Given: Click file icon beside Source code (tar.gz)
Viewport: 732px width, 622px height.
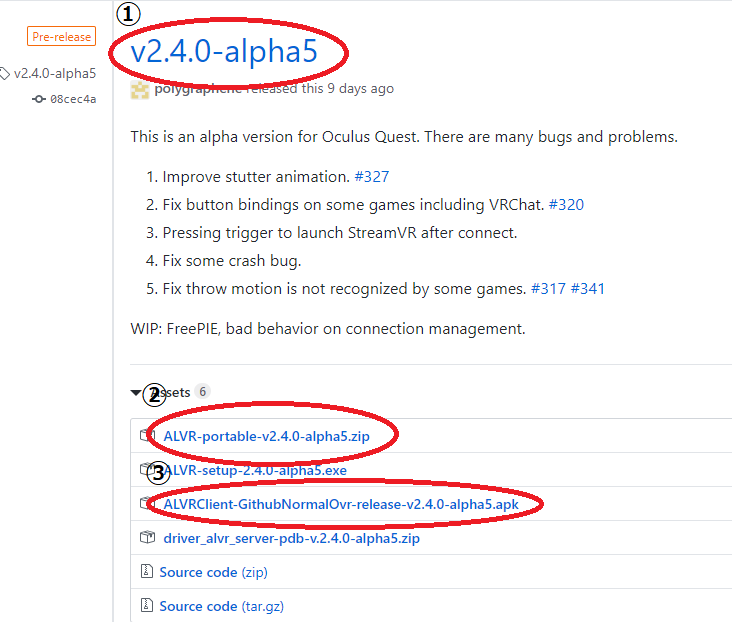Looking at the screenshot, I should tap(147, 605).
